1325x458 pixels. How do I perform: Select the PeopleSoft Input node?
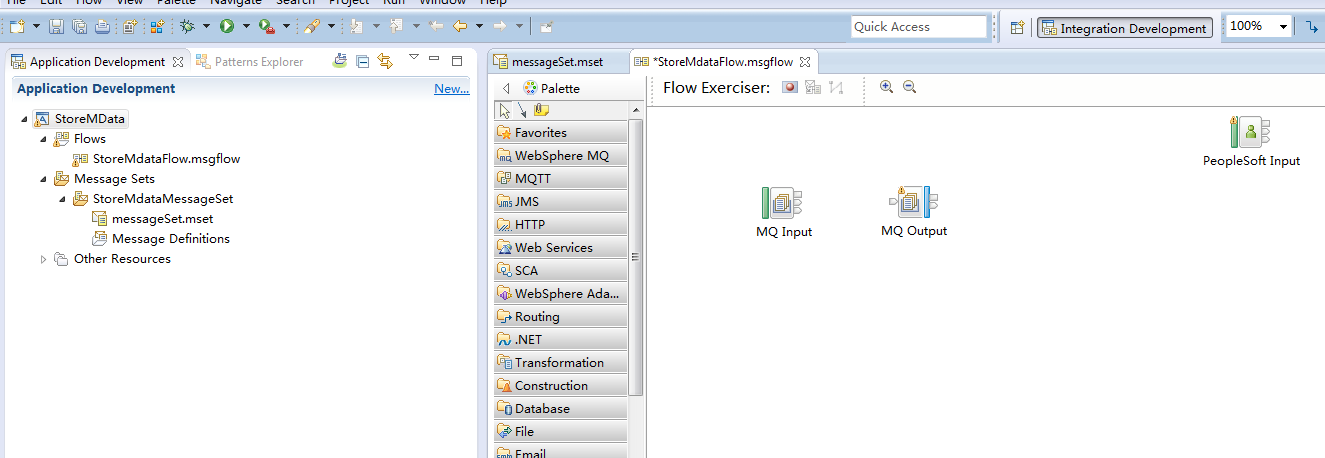(x=1251, y=142)
